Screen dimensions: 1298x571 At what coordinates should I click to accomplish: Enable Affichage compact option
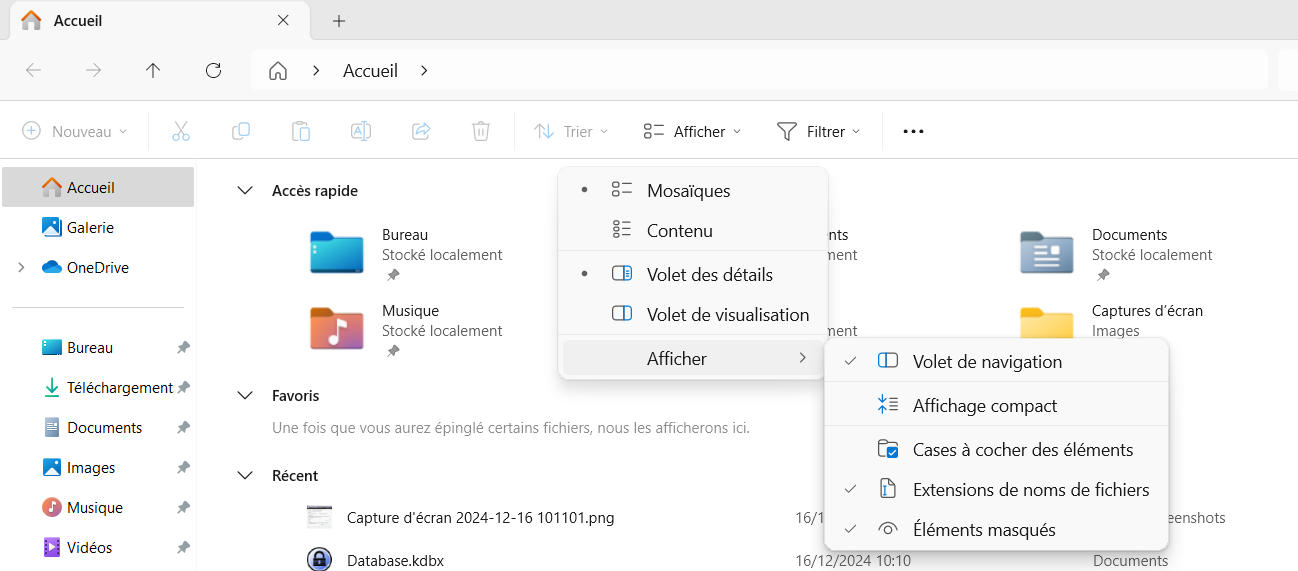[x=984, y=406]
